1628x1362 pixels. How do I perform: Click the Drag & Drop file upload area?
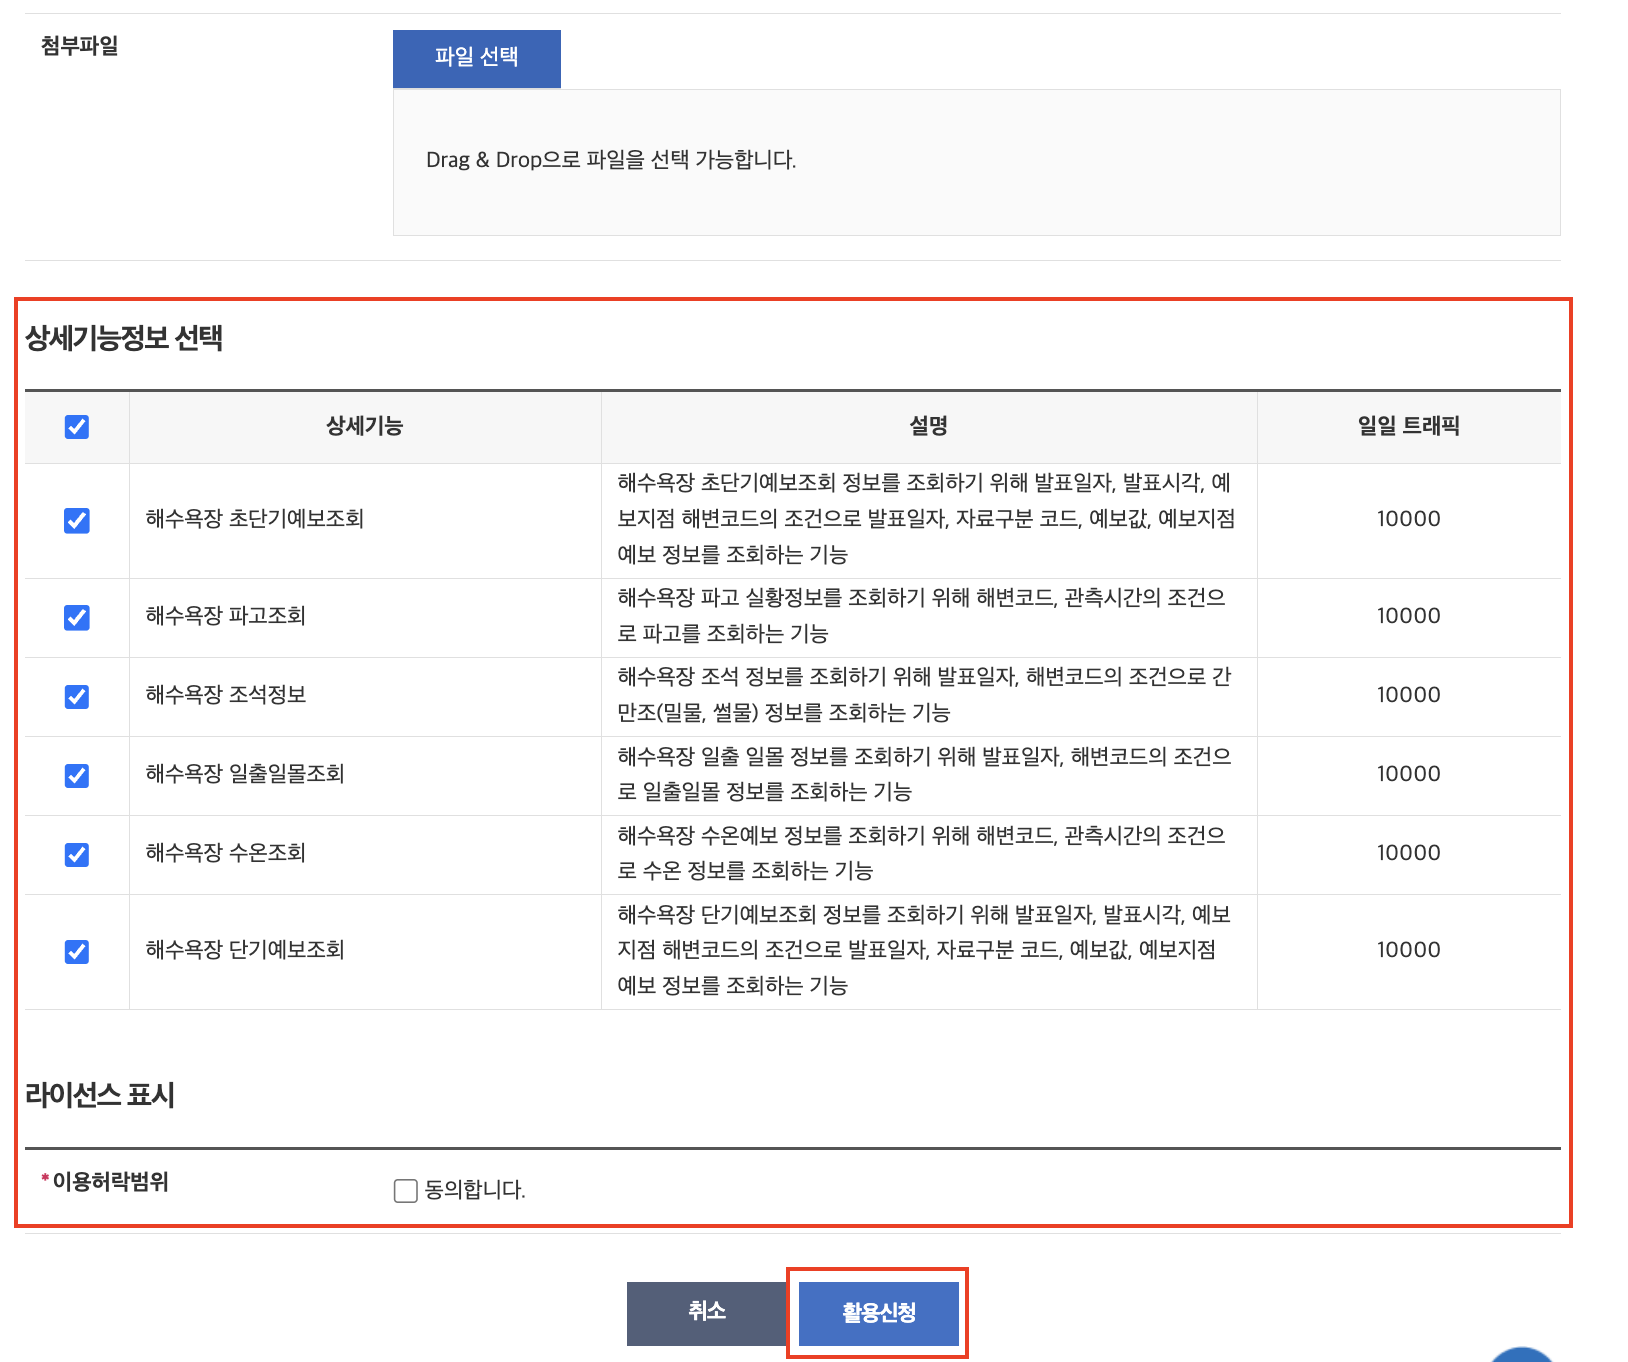(x=976, y=162)
